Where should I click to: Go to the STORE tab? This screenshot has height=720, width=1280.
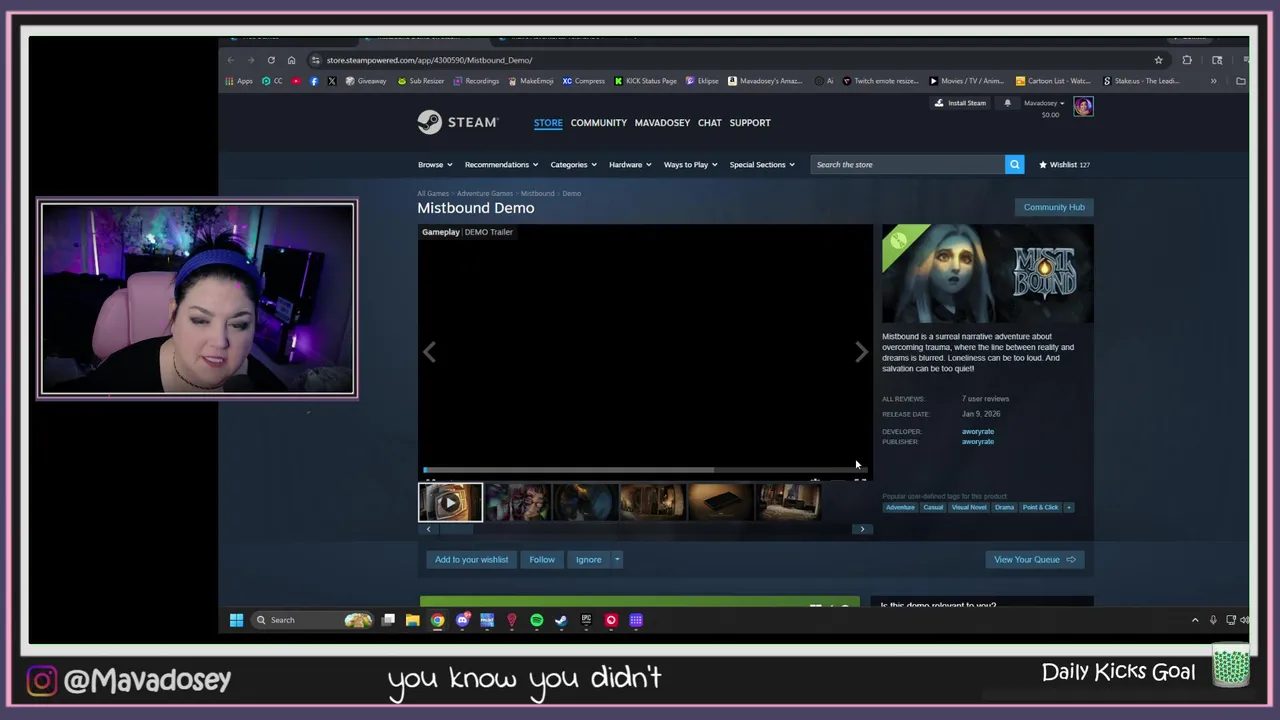[548, 123]
